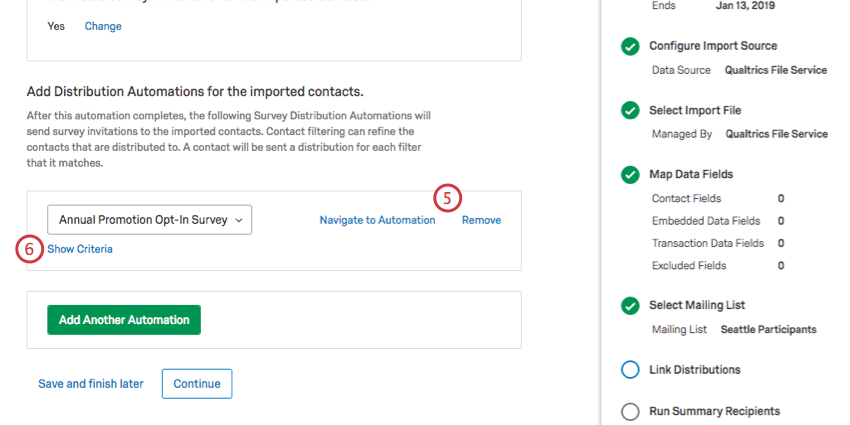
Task: Click the Run Summary Recipients circle indicator
Action: click(629, 411)
